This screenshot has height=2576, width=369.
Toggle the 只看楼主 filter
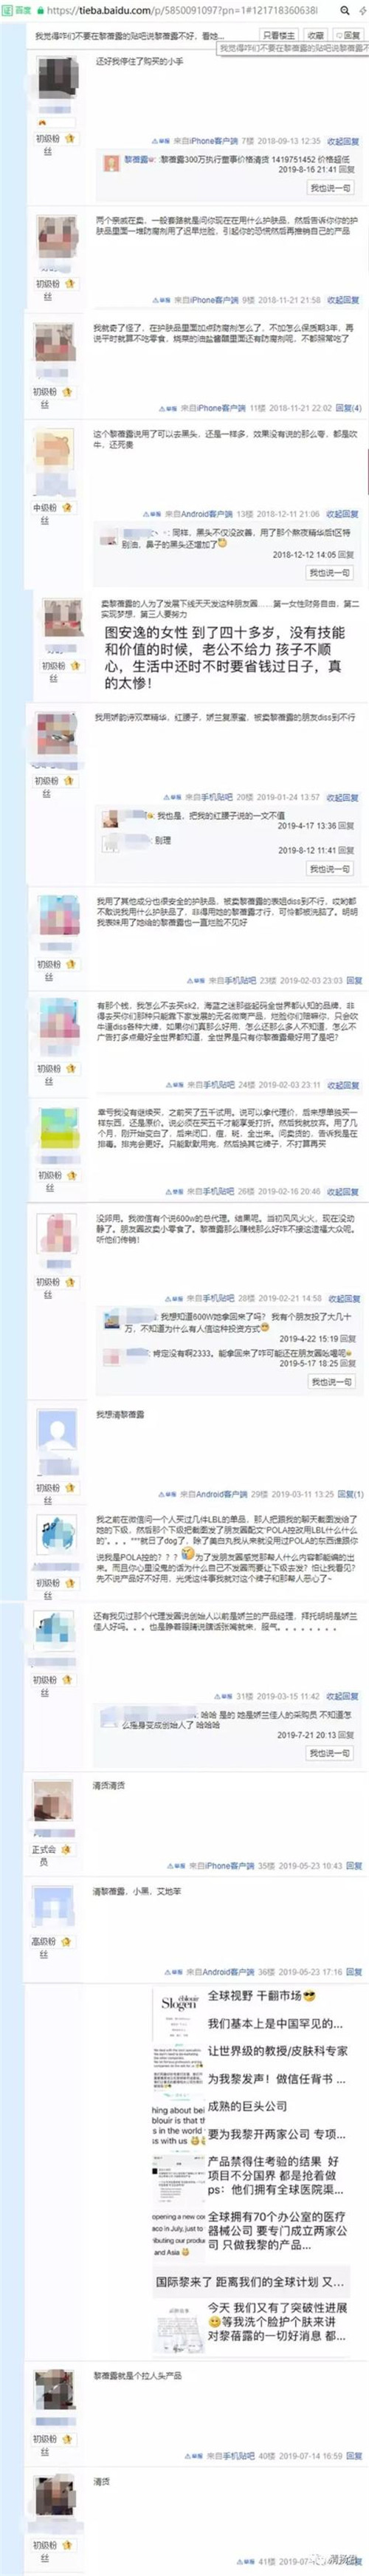pos(278,35)
